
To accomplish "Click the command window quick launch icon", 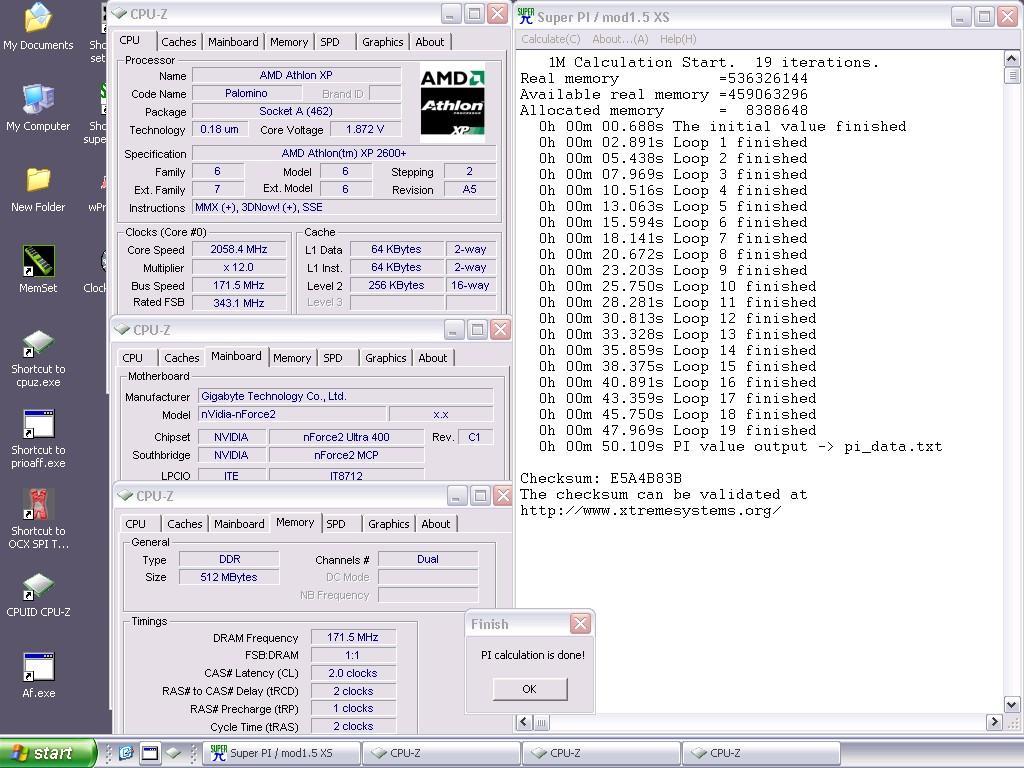I will [x=150, y=753].
